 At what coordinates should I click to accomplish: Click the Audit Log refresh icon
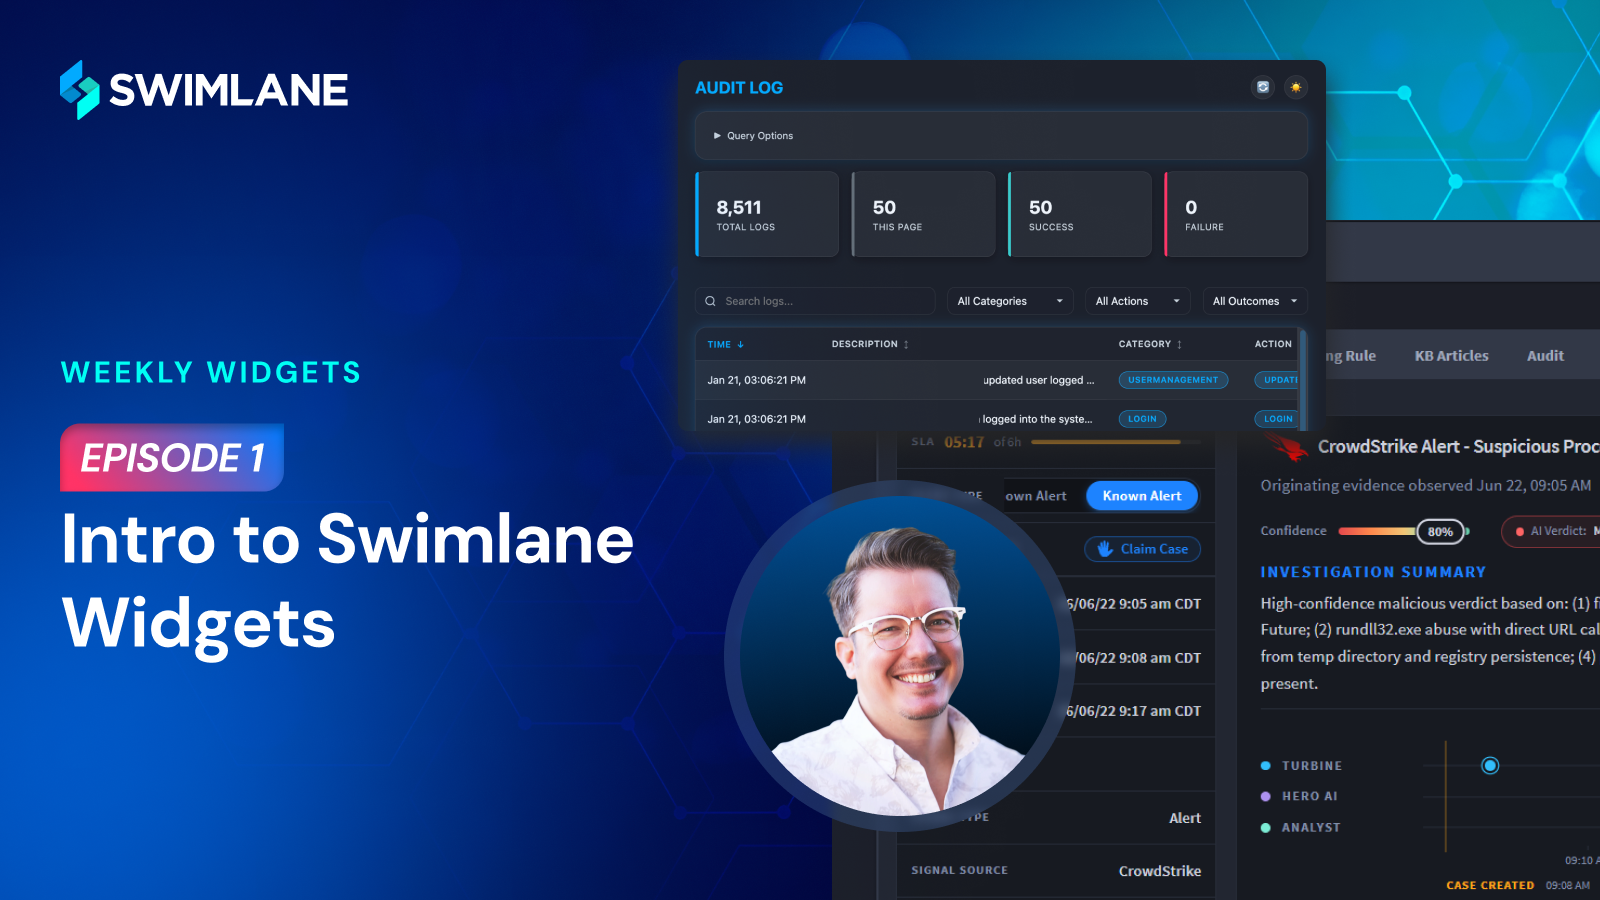pos(1263,87)
